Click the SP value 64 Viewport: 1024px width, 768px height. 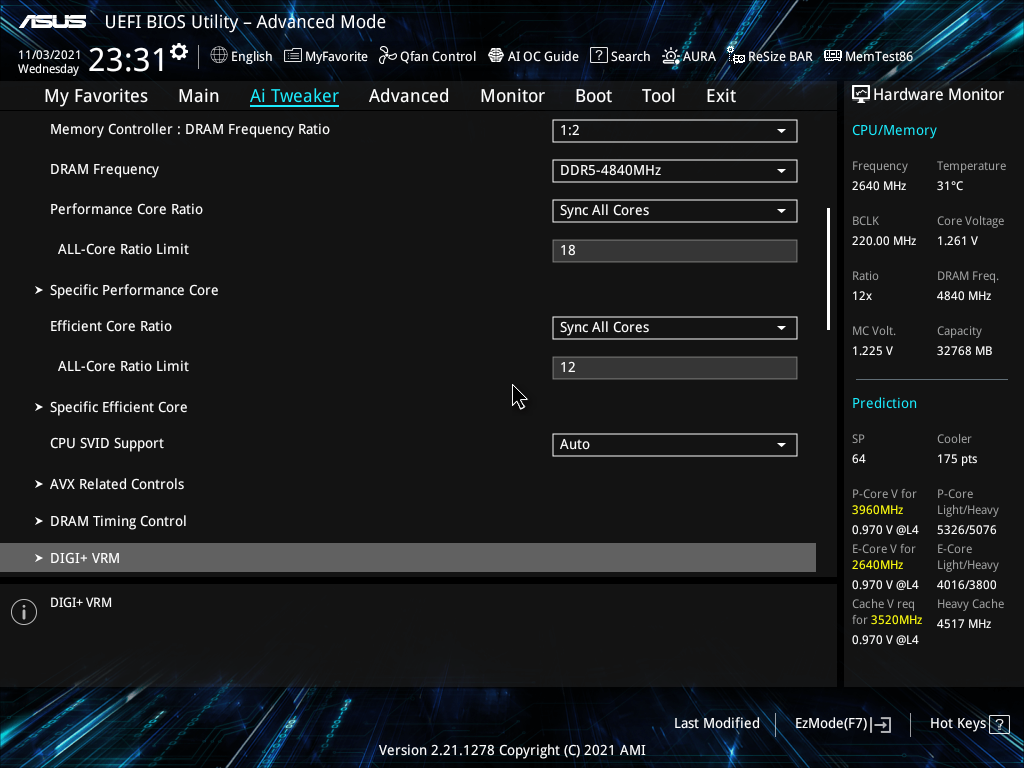coord(859,458)
